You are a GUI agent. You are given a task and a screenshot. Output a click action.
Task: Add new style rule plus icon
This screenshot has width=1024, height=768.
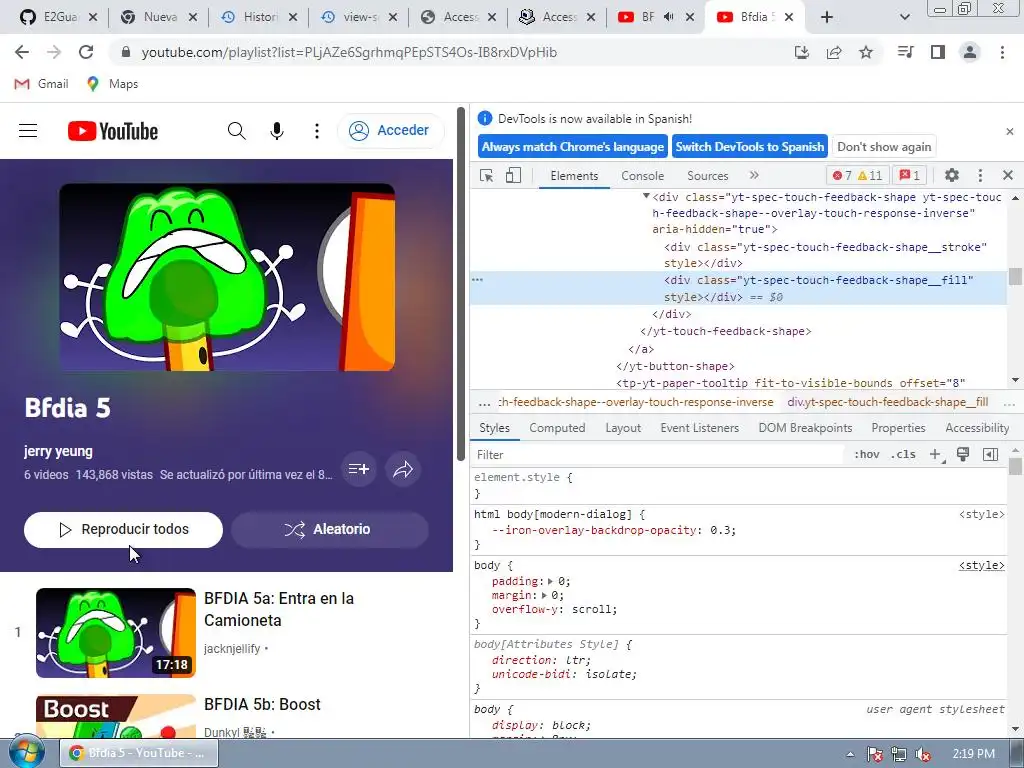pyautogui.click(x=935, y=455)
